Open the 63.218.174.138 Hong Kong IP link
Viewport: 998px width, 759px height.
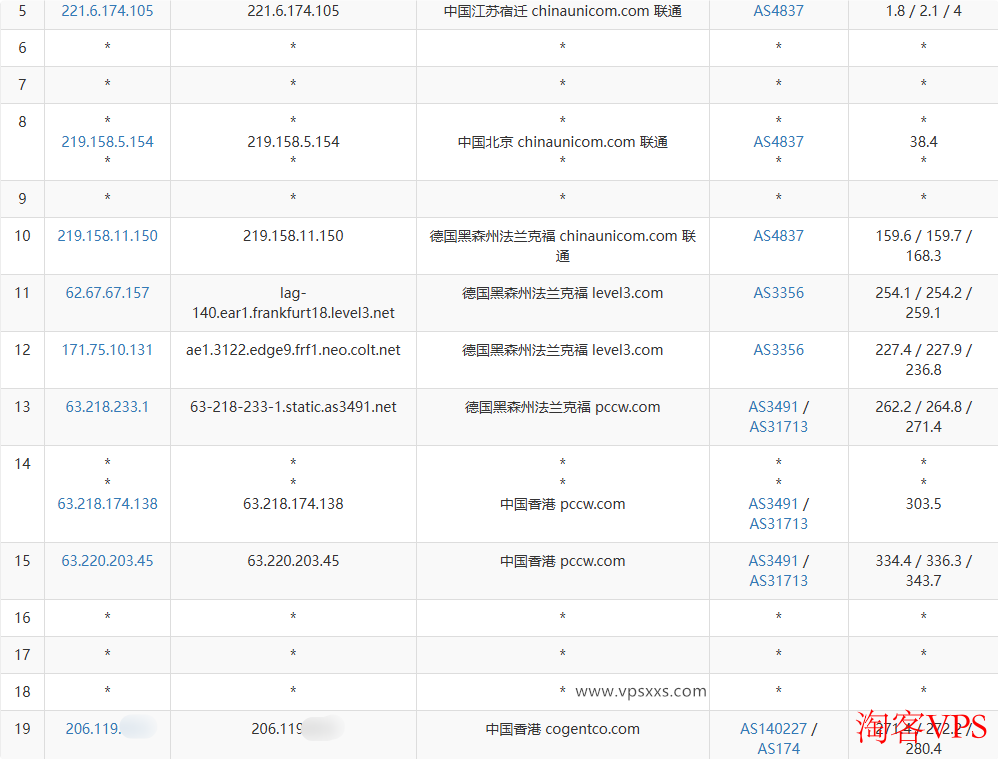pyautogui.click(x=107, y=503)
